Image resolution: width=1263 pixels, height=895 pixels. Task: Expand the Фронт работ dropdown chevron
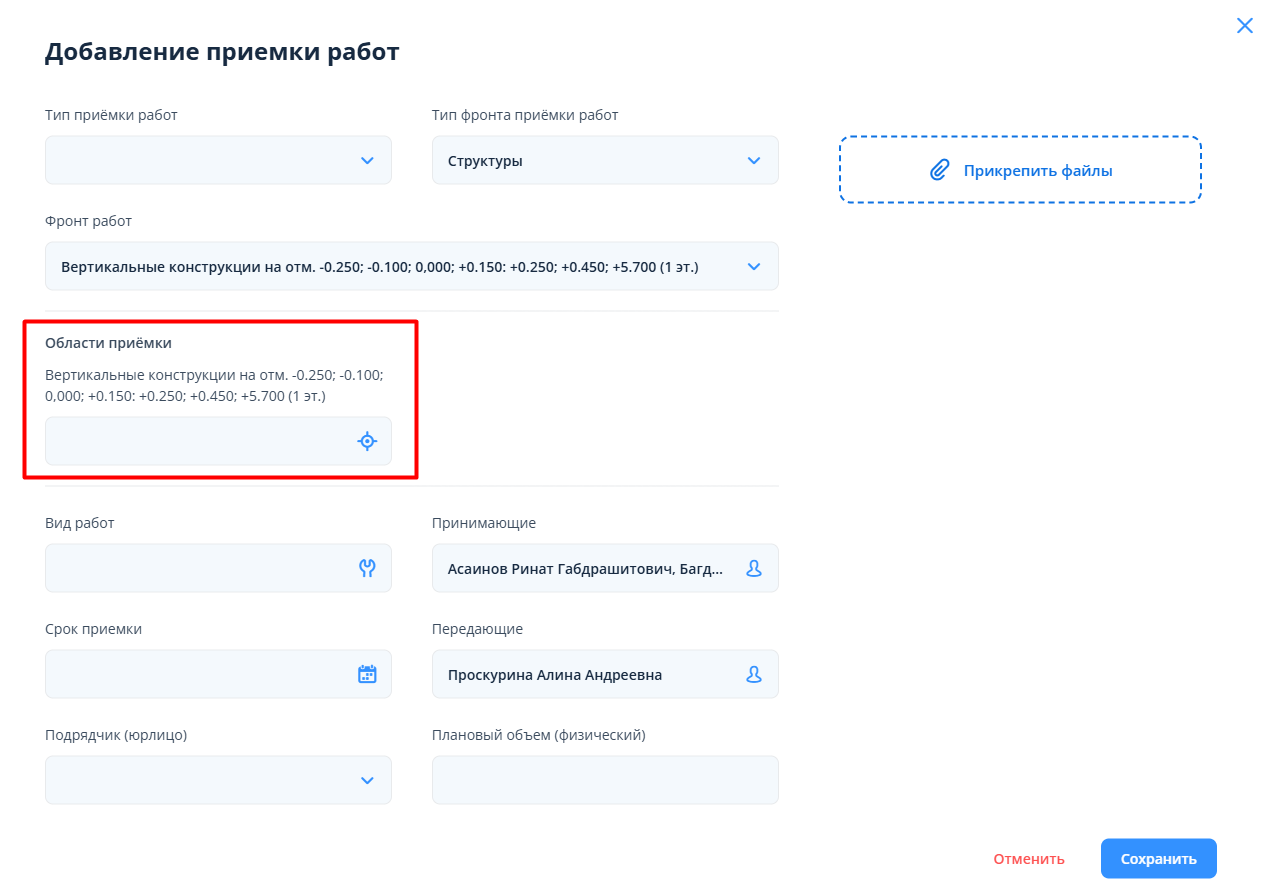tap(754, 266)
